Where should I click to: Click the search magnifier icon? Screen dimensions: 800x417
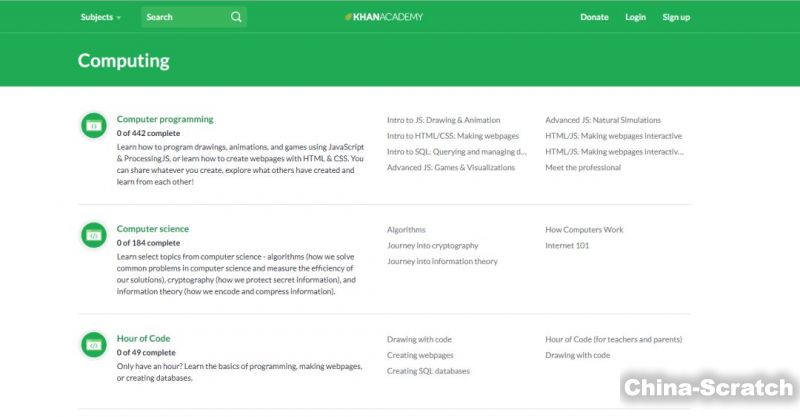pyautogui.click(x=236, y=17)
